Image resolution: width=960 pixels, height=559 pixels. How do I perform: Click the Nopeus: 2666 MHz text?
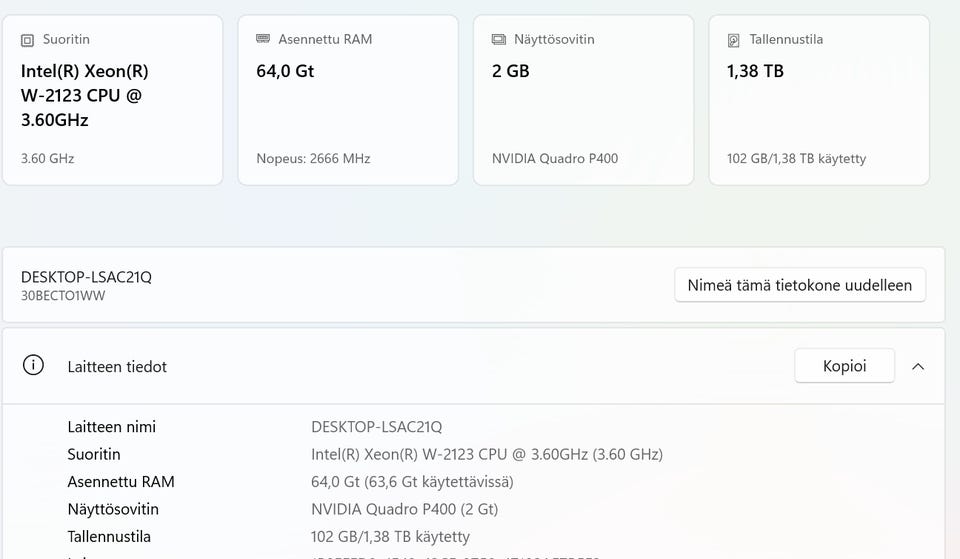click(x=313, y=159)
